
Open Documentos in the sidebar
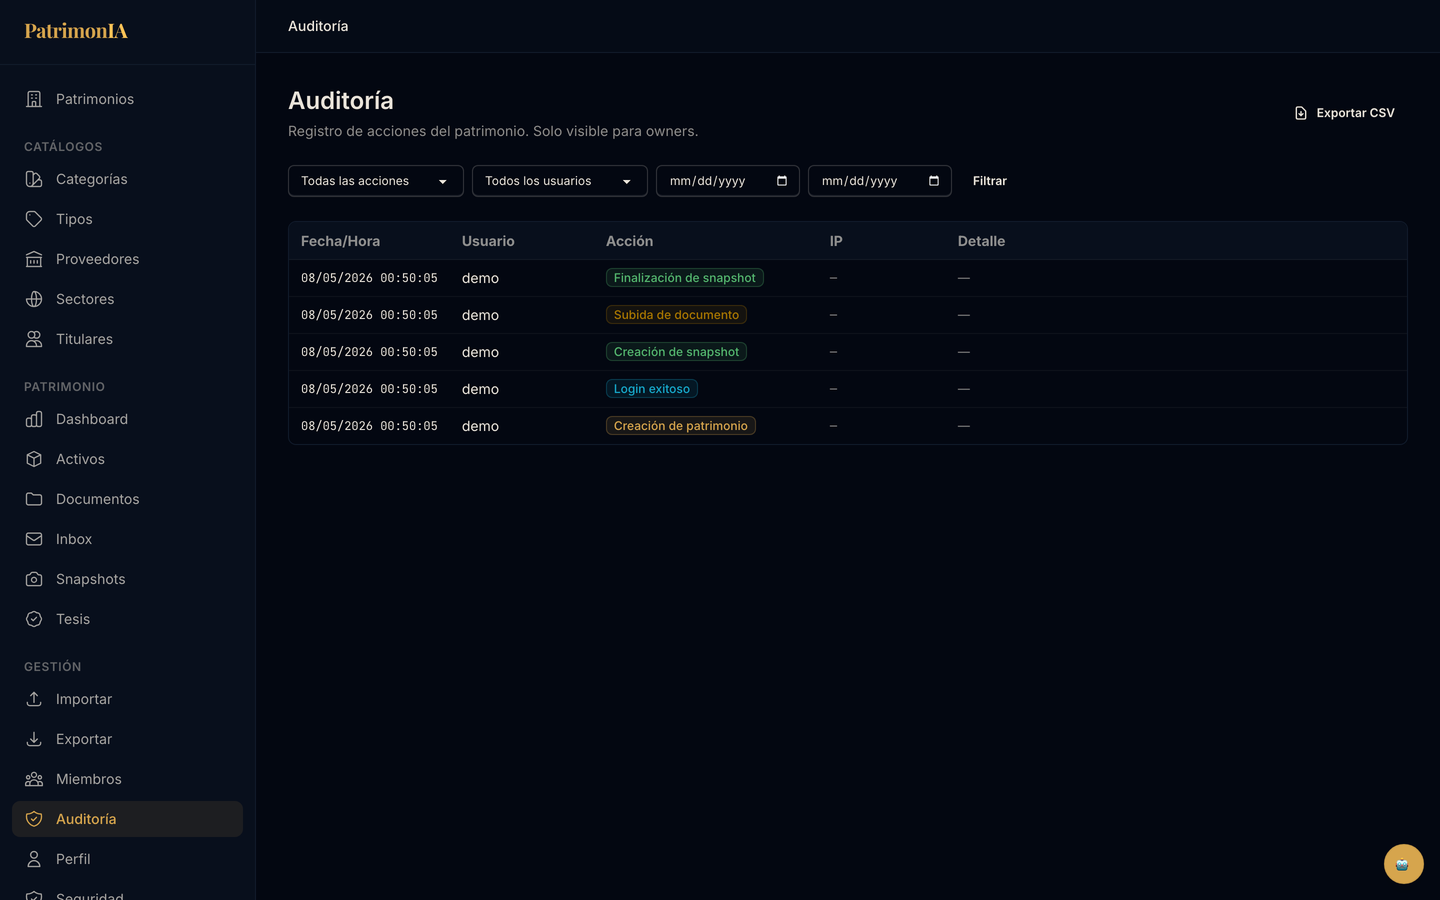click(127, 499)
